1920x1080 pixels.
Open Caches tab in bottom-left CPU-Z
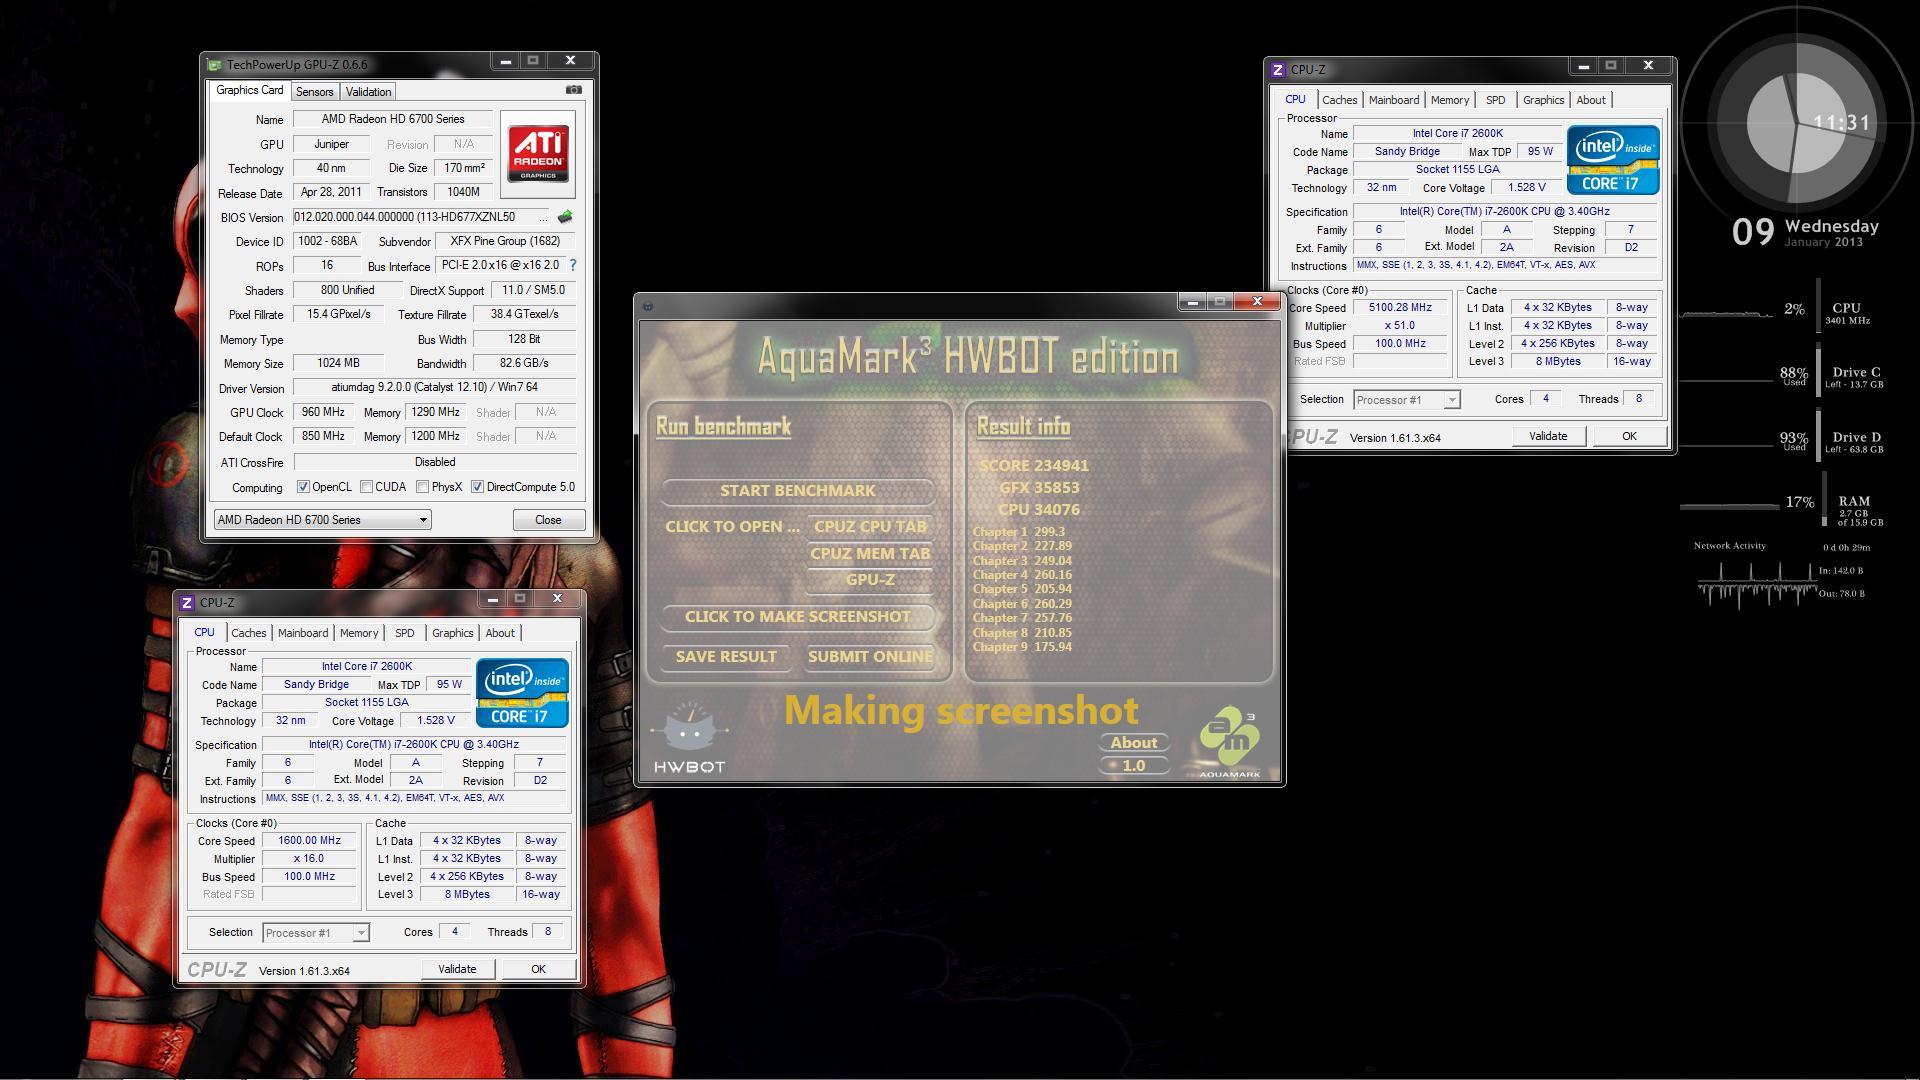click(249, 633)
